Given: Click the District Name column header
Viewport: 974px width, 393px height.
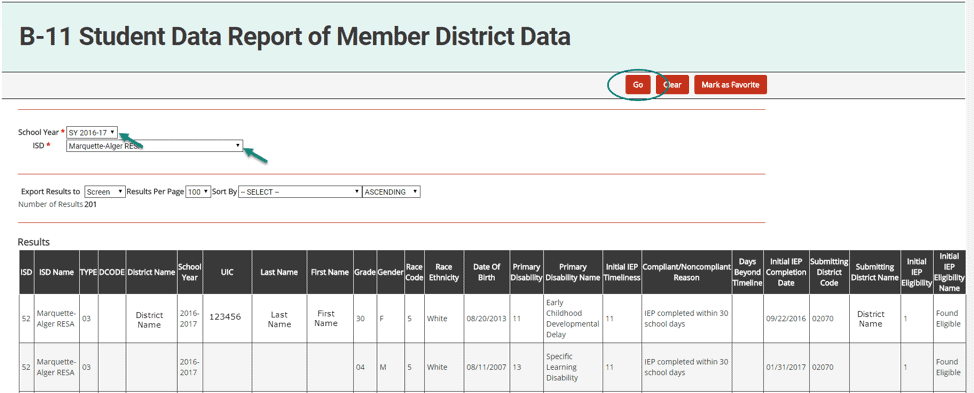Looking at the screenshot, I should click(152, 272).
